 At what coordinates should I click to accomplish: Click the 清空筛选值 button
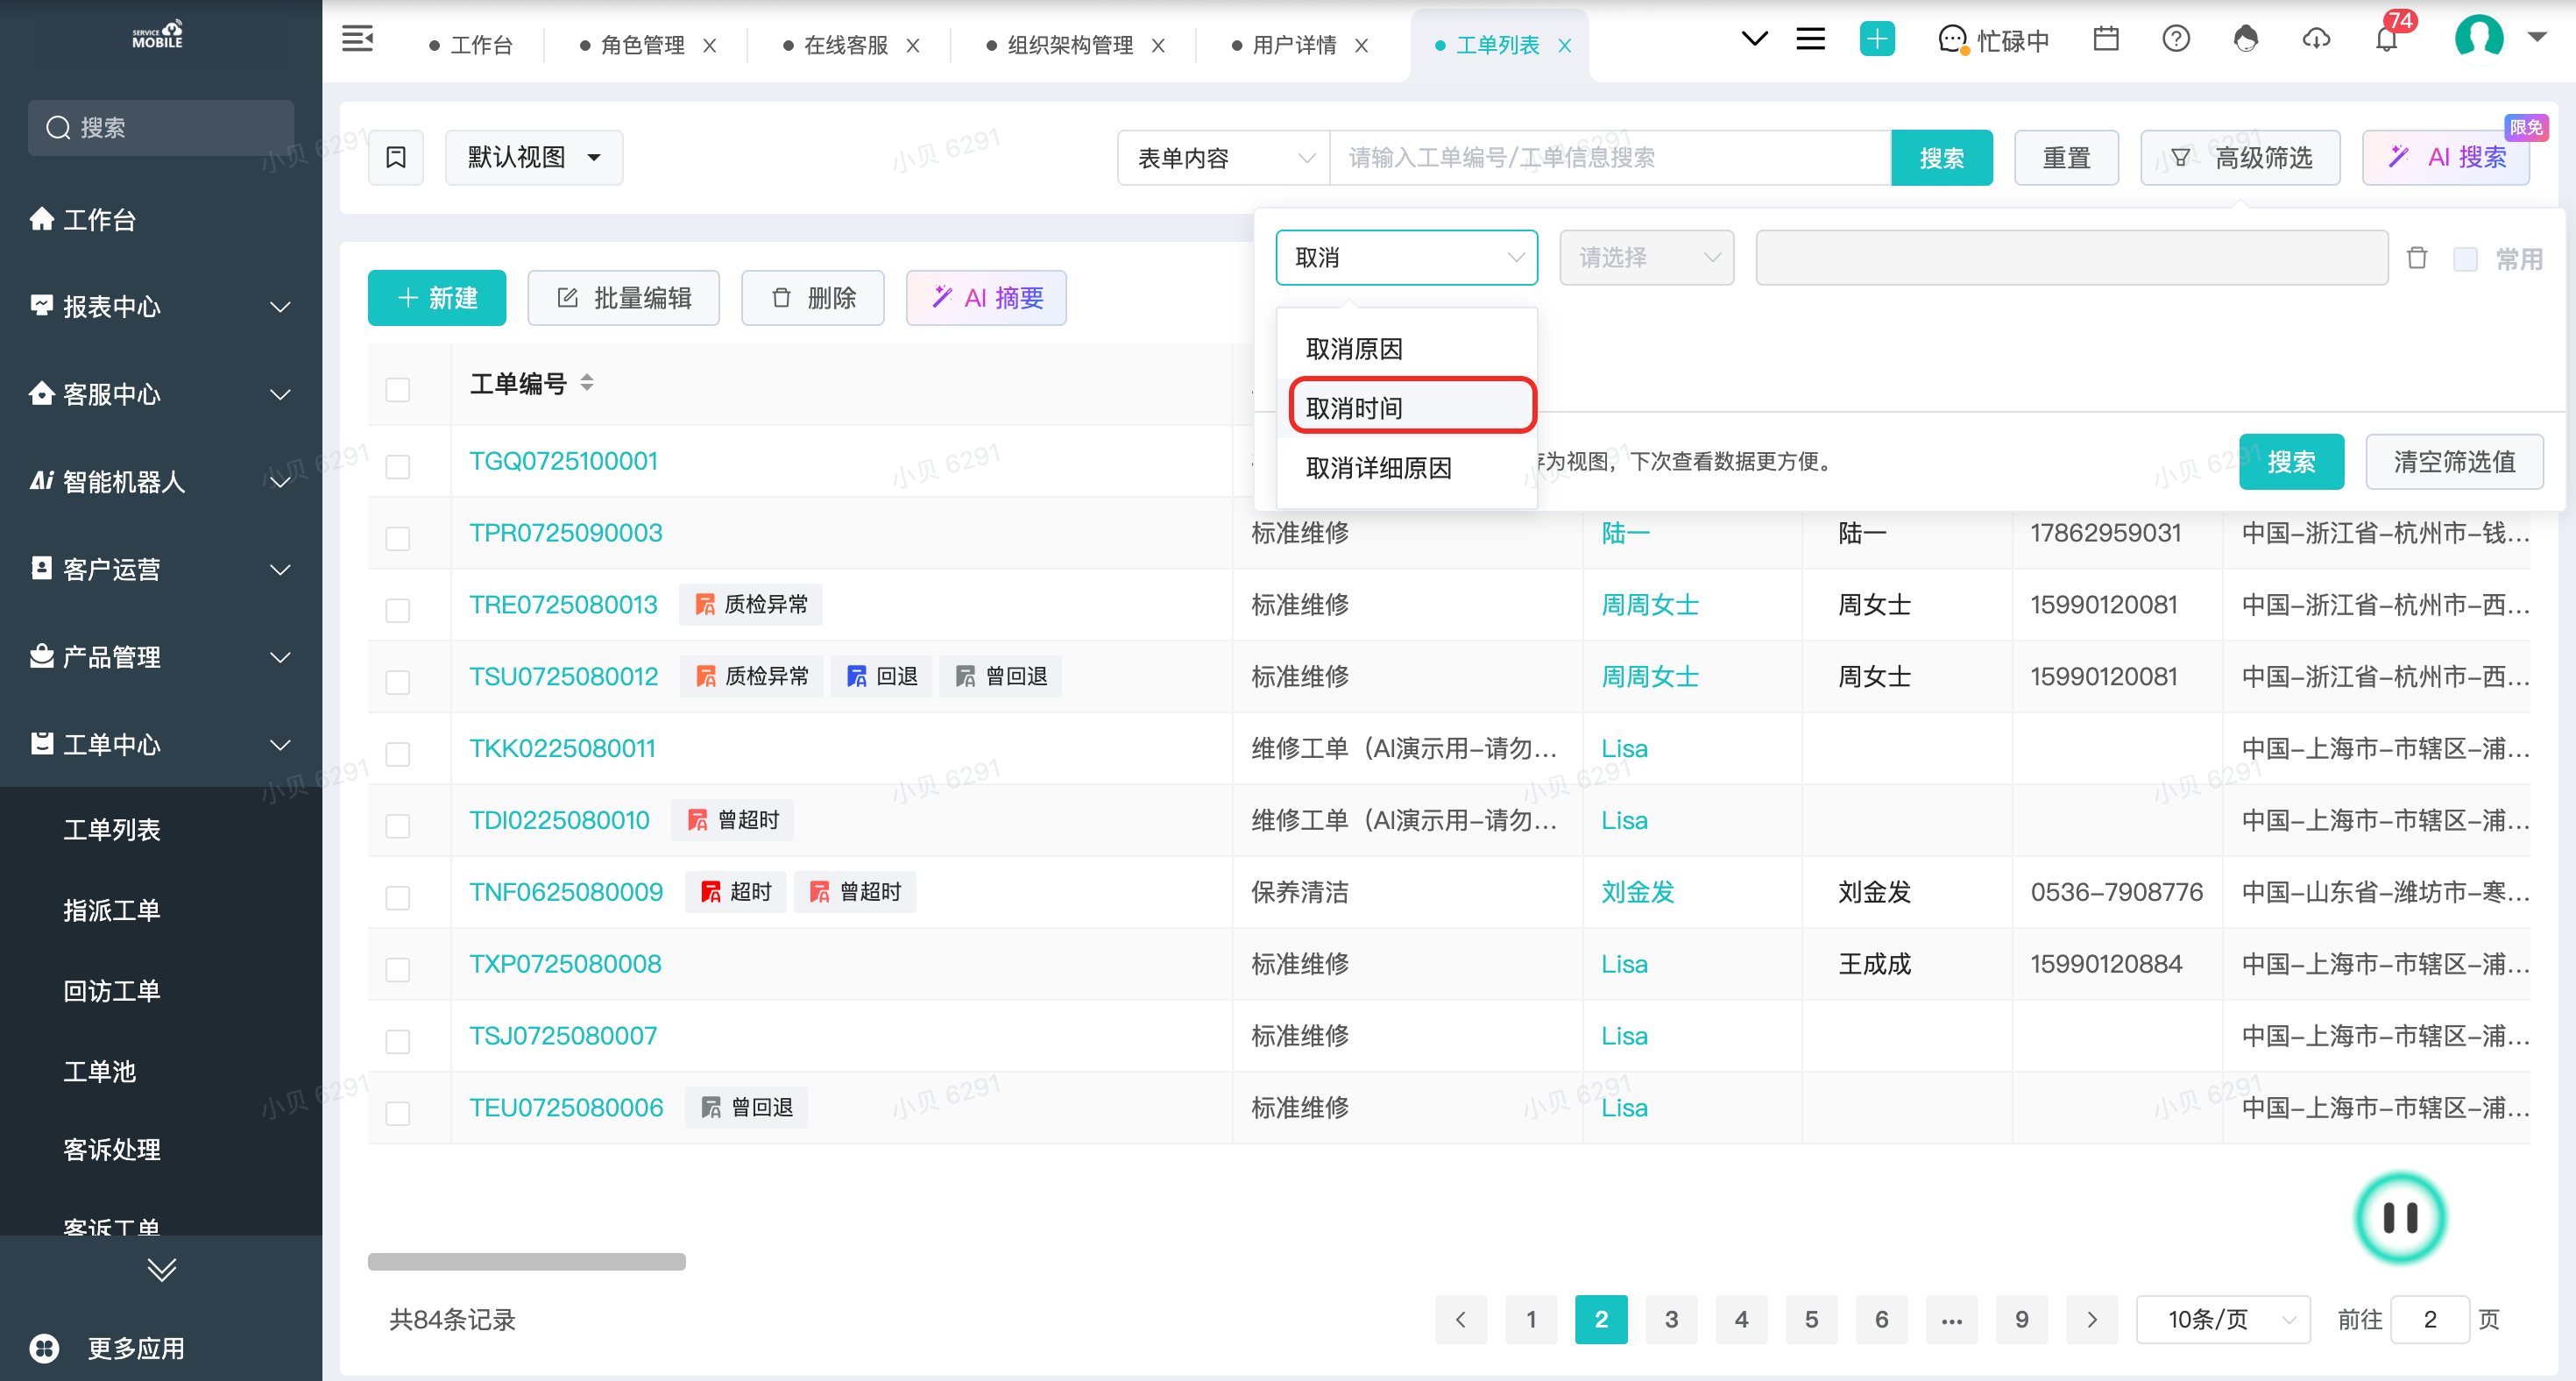pyautogui.click(x=2454, y=462)
